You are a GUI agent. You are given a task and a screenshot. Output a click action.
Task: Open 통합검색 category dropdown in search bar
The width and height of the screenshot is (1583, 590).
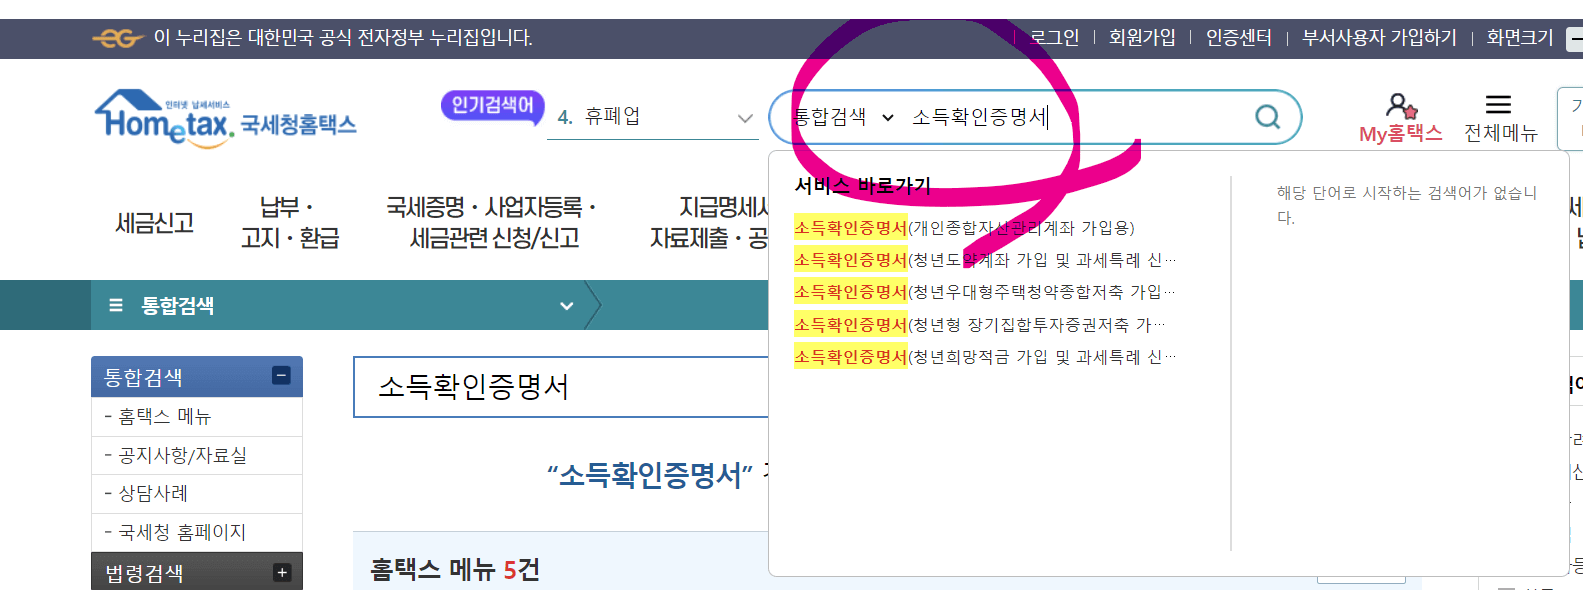tap(843, 117)
